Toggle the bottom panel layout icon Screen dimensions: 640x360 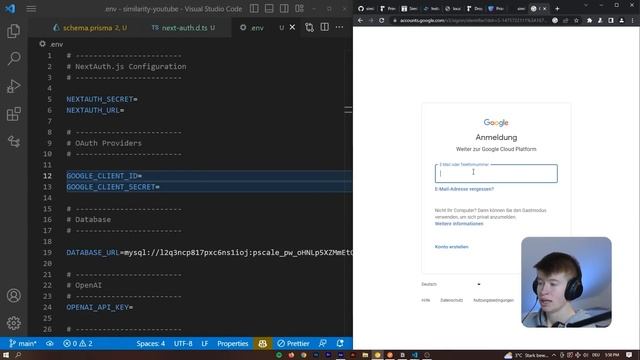(269, 9)
